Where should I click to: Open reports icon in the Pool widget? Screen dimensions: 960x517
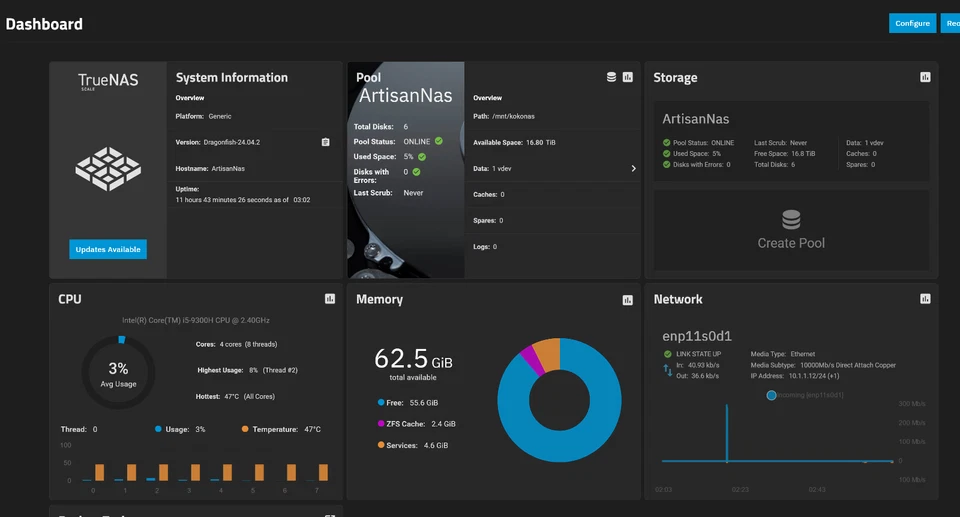click(628, 77)
